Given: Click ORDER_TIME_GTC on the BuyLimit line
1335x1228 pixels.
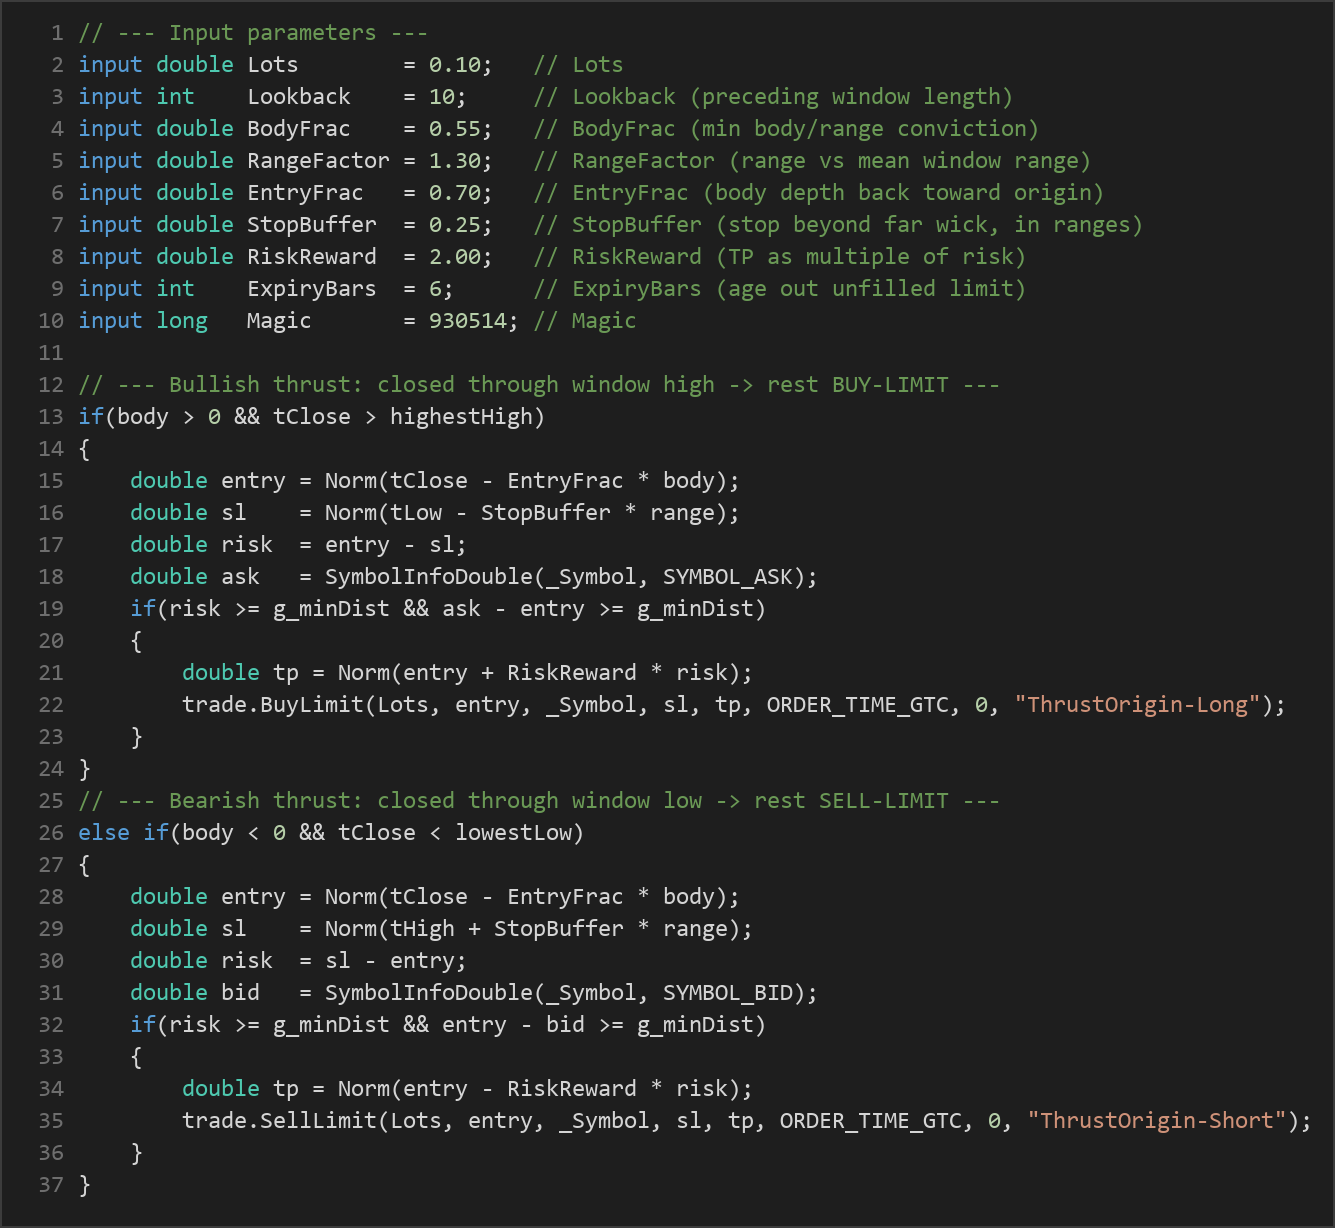Looking at the screenshot, I should (857, 705).
